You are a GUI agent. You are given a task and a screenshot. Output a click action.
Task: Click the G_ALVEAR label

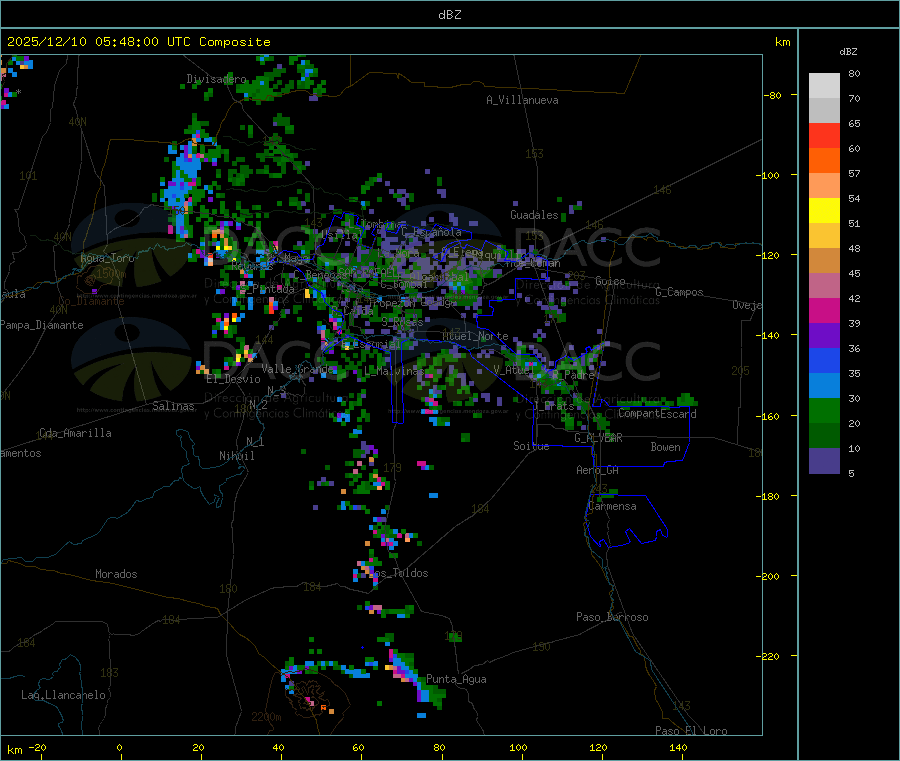tap(598, 438)
